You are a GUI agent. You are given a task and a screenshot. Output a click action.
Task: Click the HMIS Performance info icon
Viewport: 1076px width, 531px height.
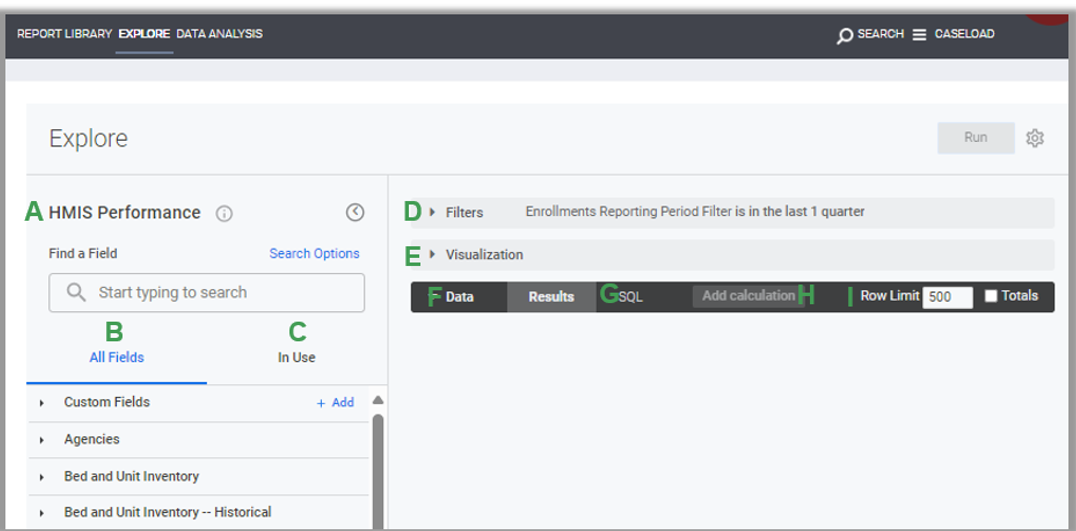[224, 213]
